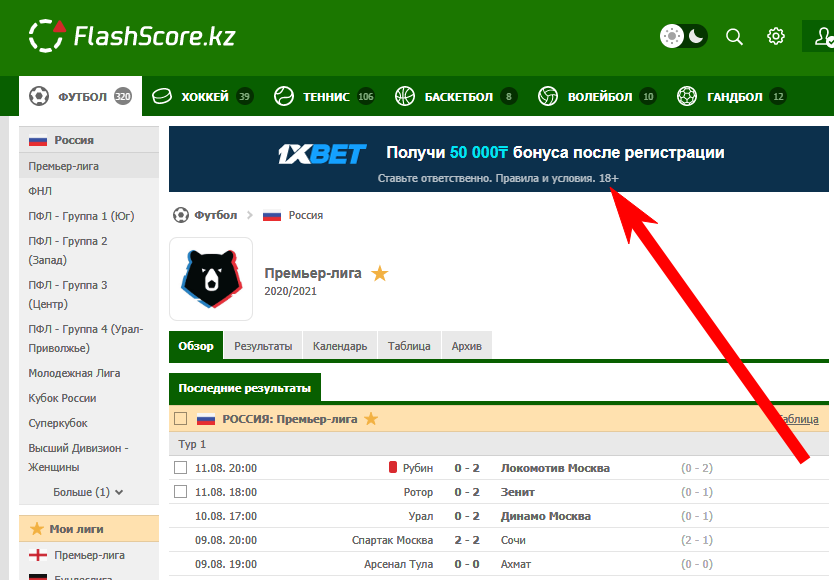Open ПФЛ - Группа 1 (Юг)
The height and width of the screenshot is (580, 834).
(x=81, y=216)
